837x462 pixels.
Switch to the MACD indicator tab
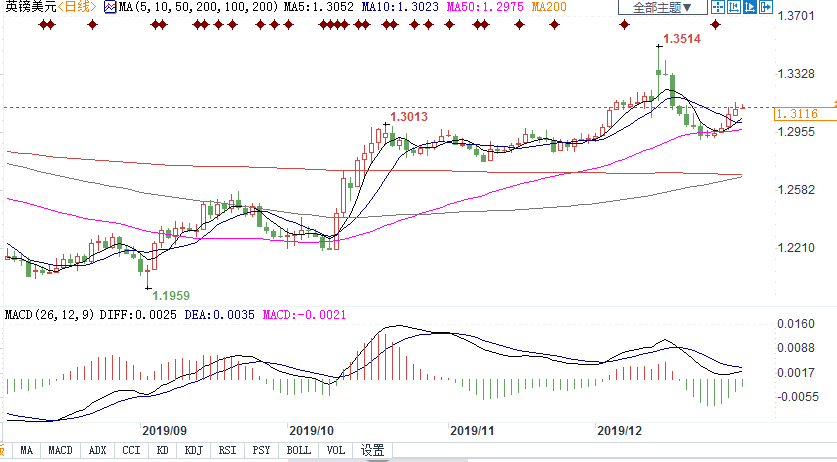[60, 450]
